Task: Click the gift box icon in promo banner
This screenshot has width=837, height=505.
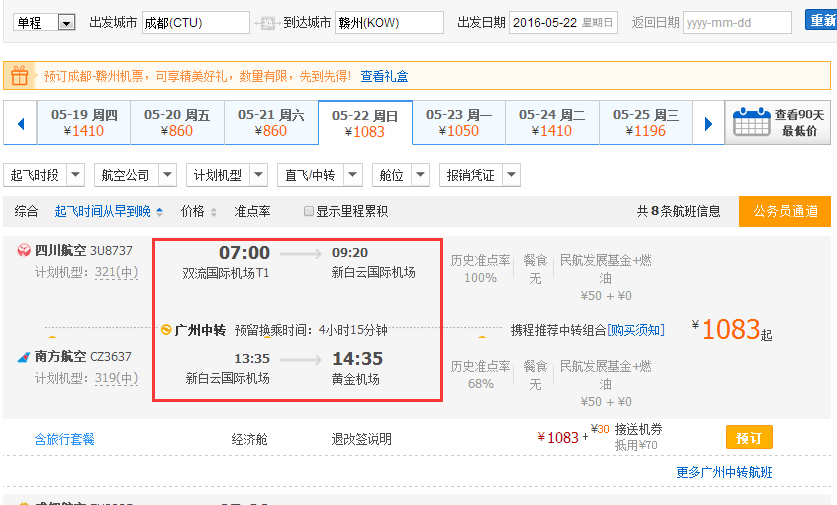Action: (x=20, y=75)
